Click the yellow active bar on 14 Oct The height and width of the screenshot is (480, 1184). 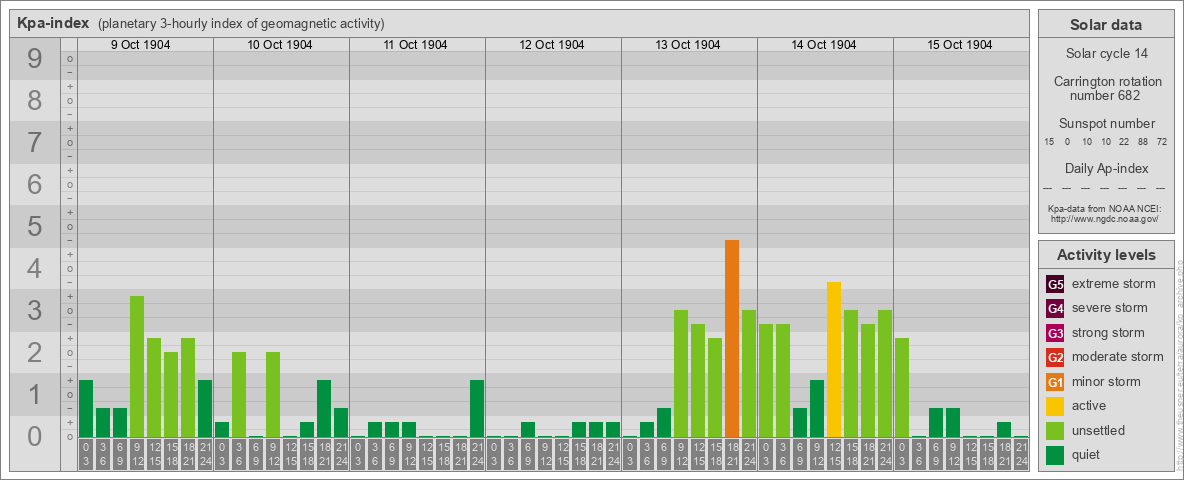pyautogui.click(x=834, y=359)
